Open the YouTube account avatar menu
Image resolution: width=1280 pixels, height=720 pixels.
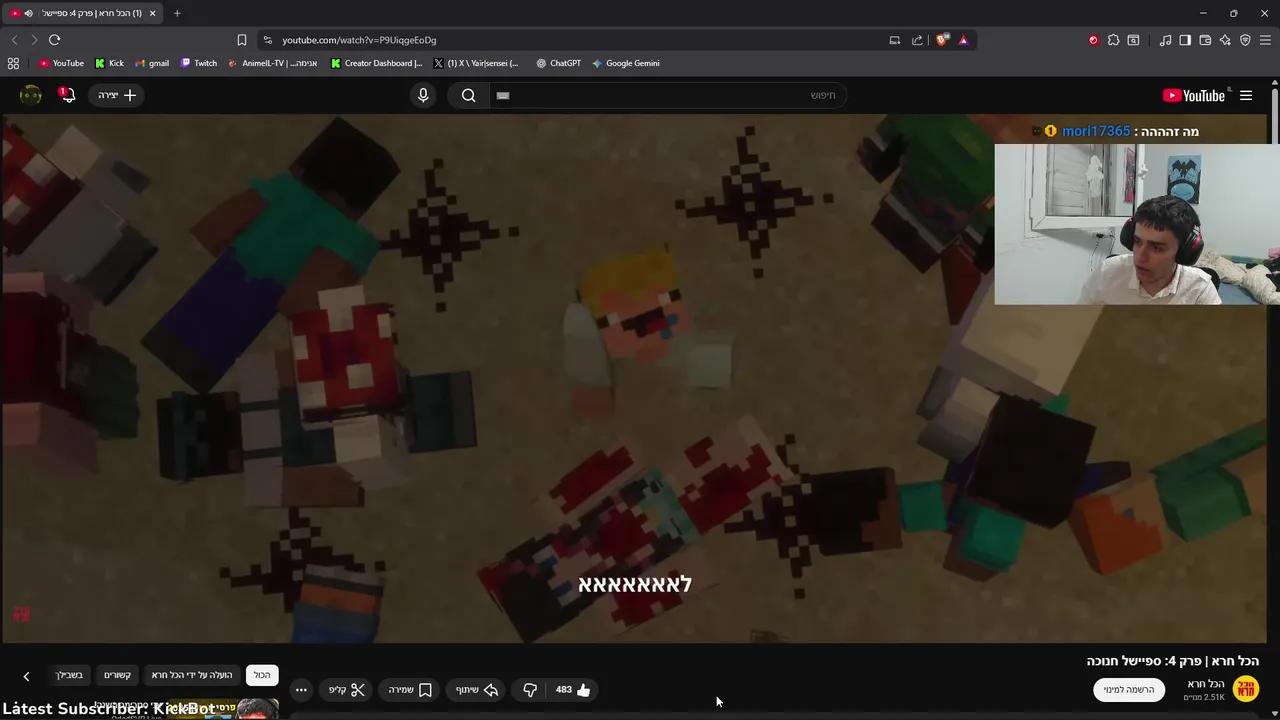(x=31, y=95)
